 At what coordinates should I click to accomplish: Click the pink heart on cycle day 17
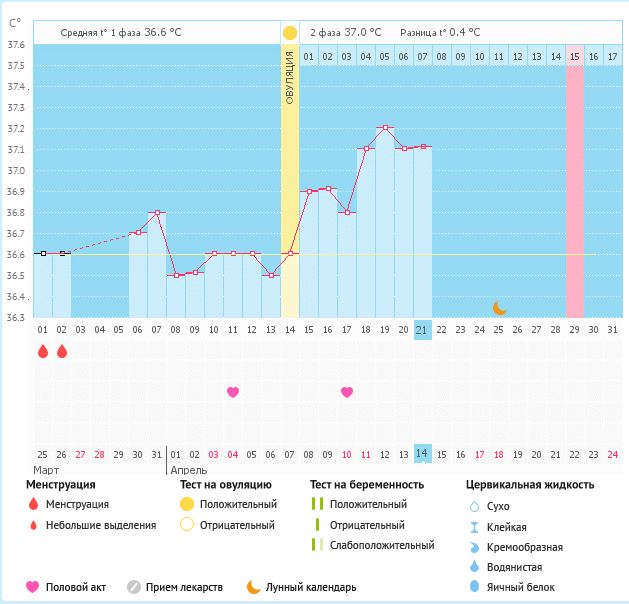pyautogui.click(x=347, y=392)
